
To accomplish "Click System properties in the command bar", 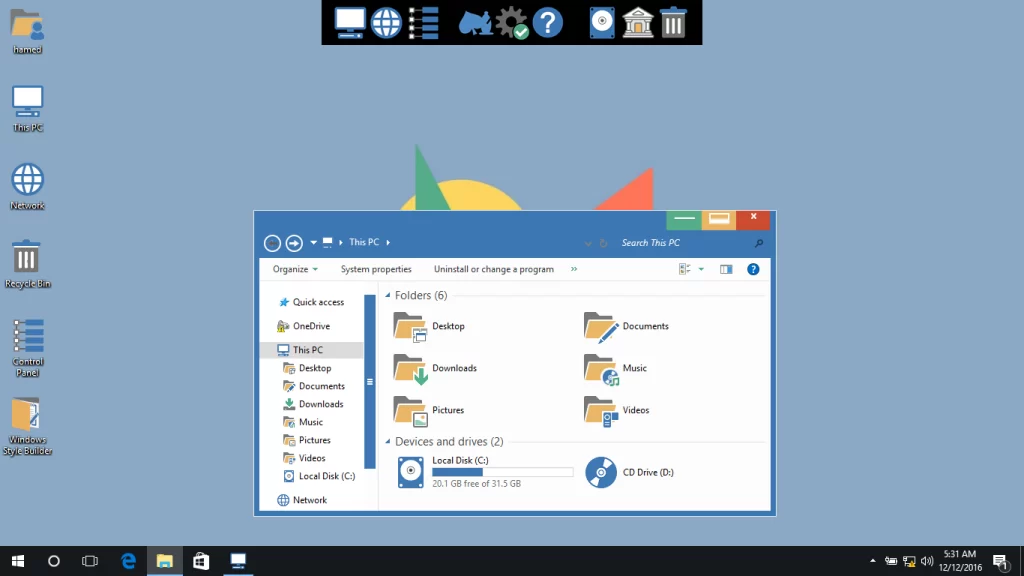I will (x=376, y=269).
